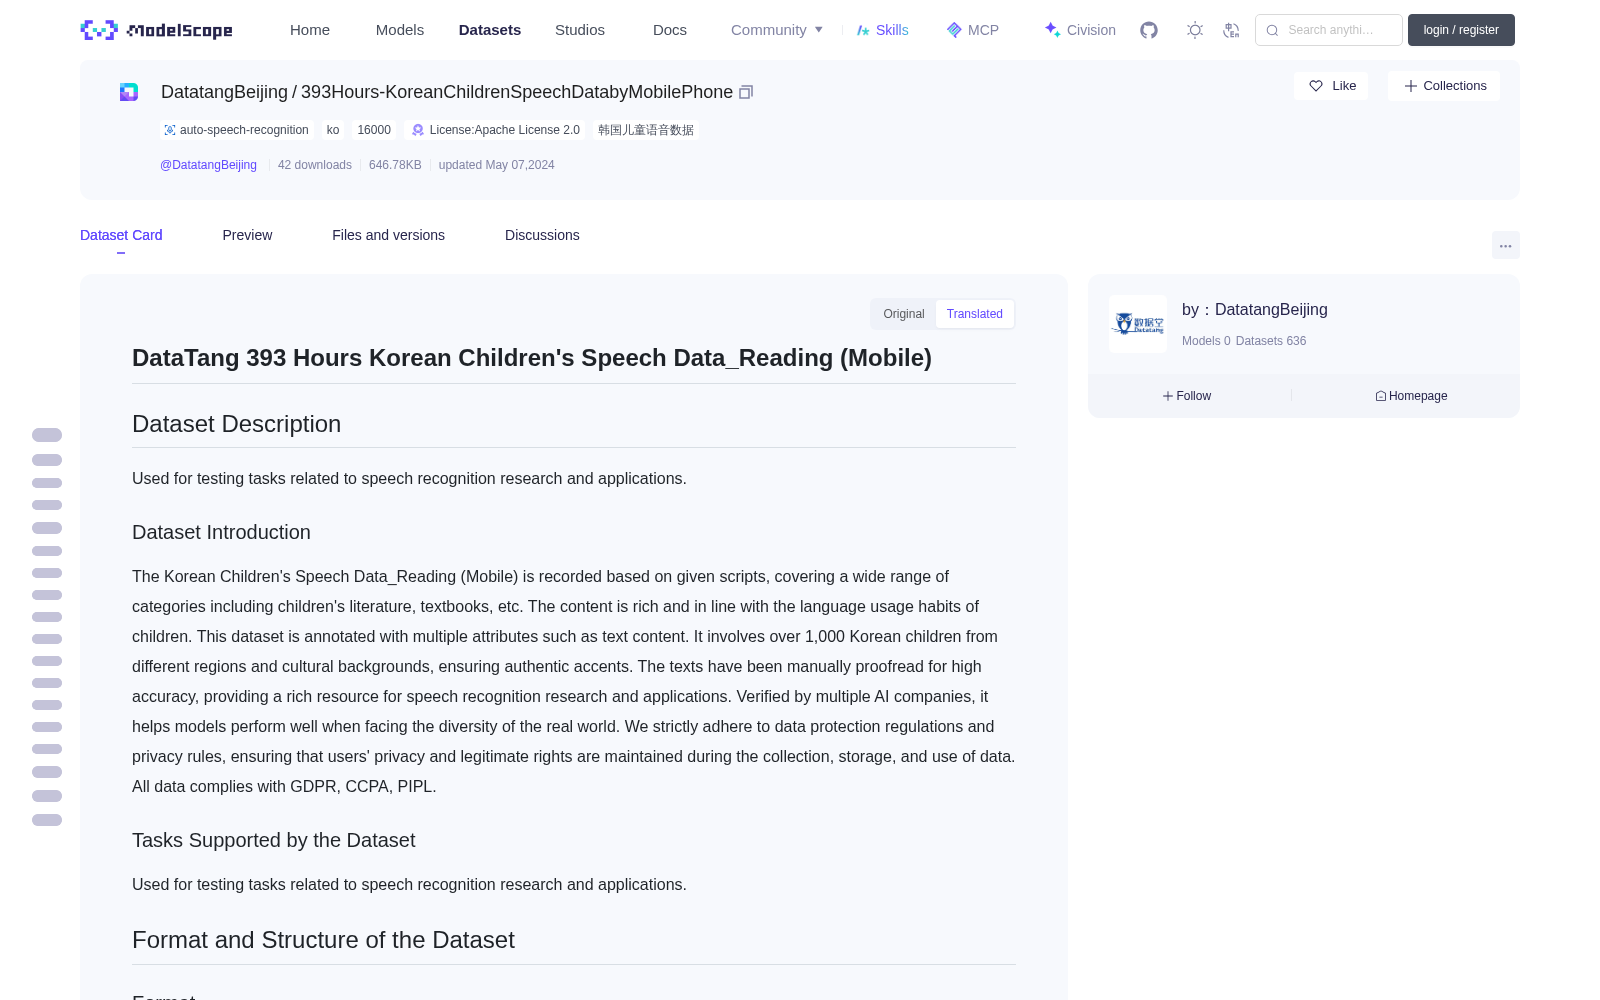The height and width of the screenshot is (1000, 1600).
Task: Open the three-dots more options button
Action: (1506, 245)
